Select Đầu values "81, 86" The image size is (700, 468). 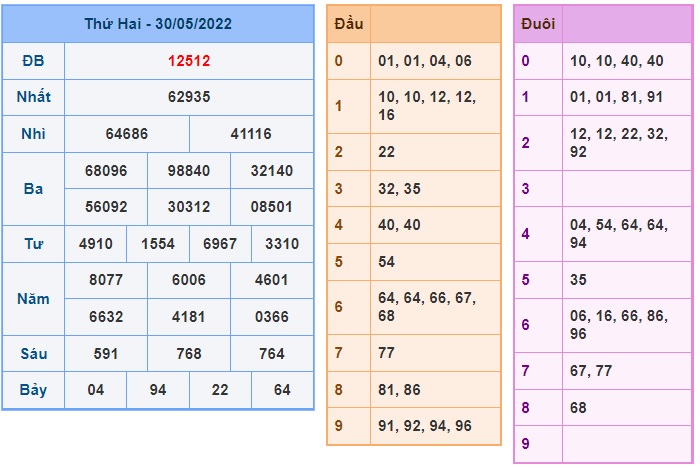point(400,390)
